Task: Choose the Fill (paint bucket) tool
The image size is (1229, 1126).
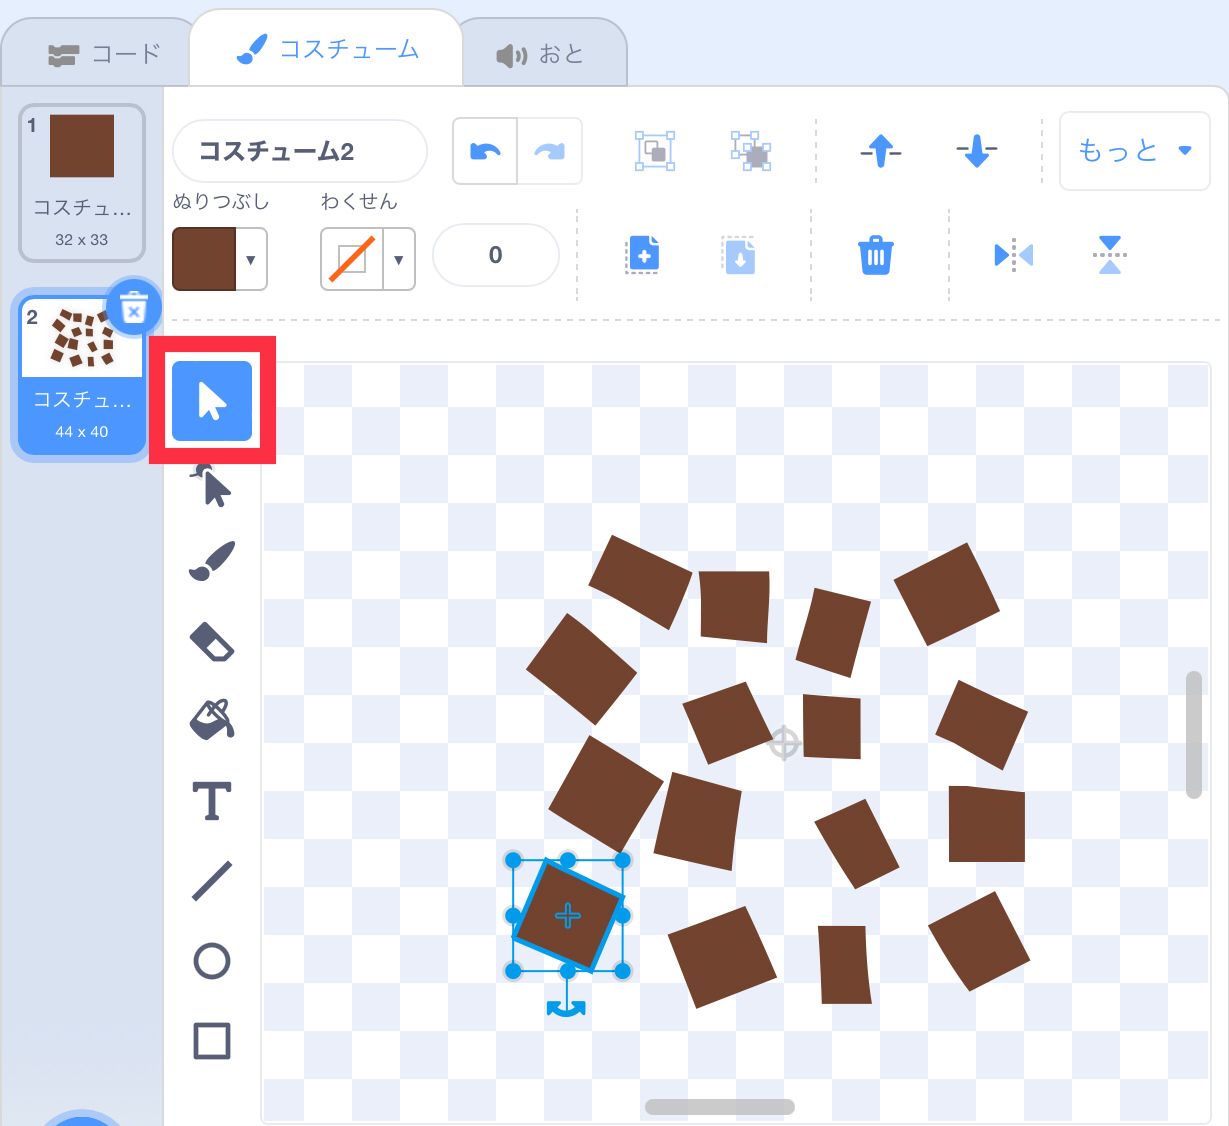Action: click(211, 720)
